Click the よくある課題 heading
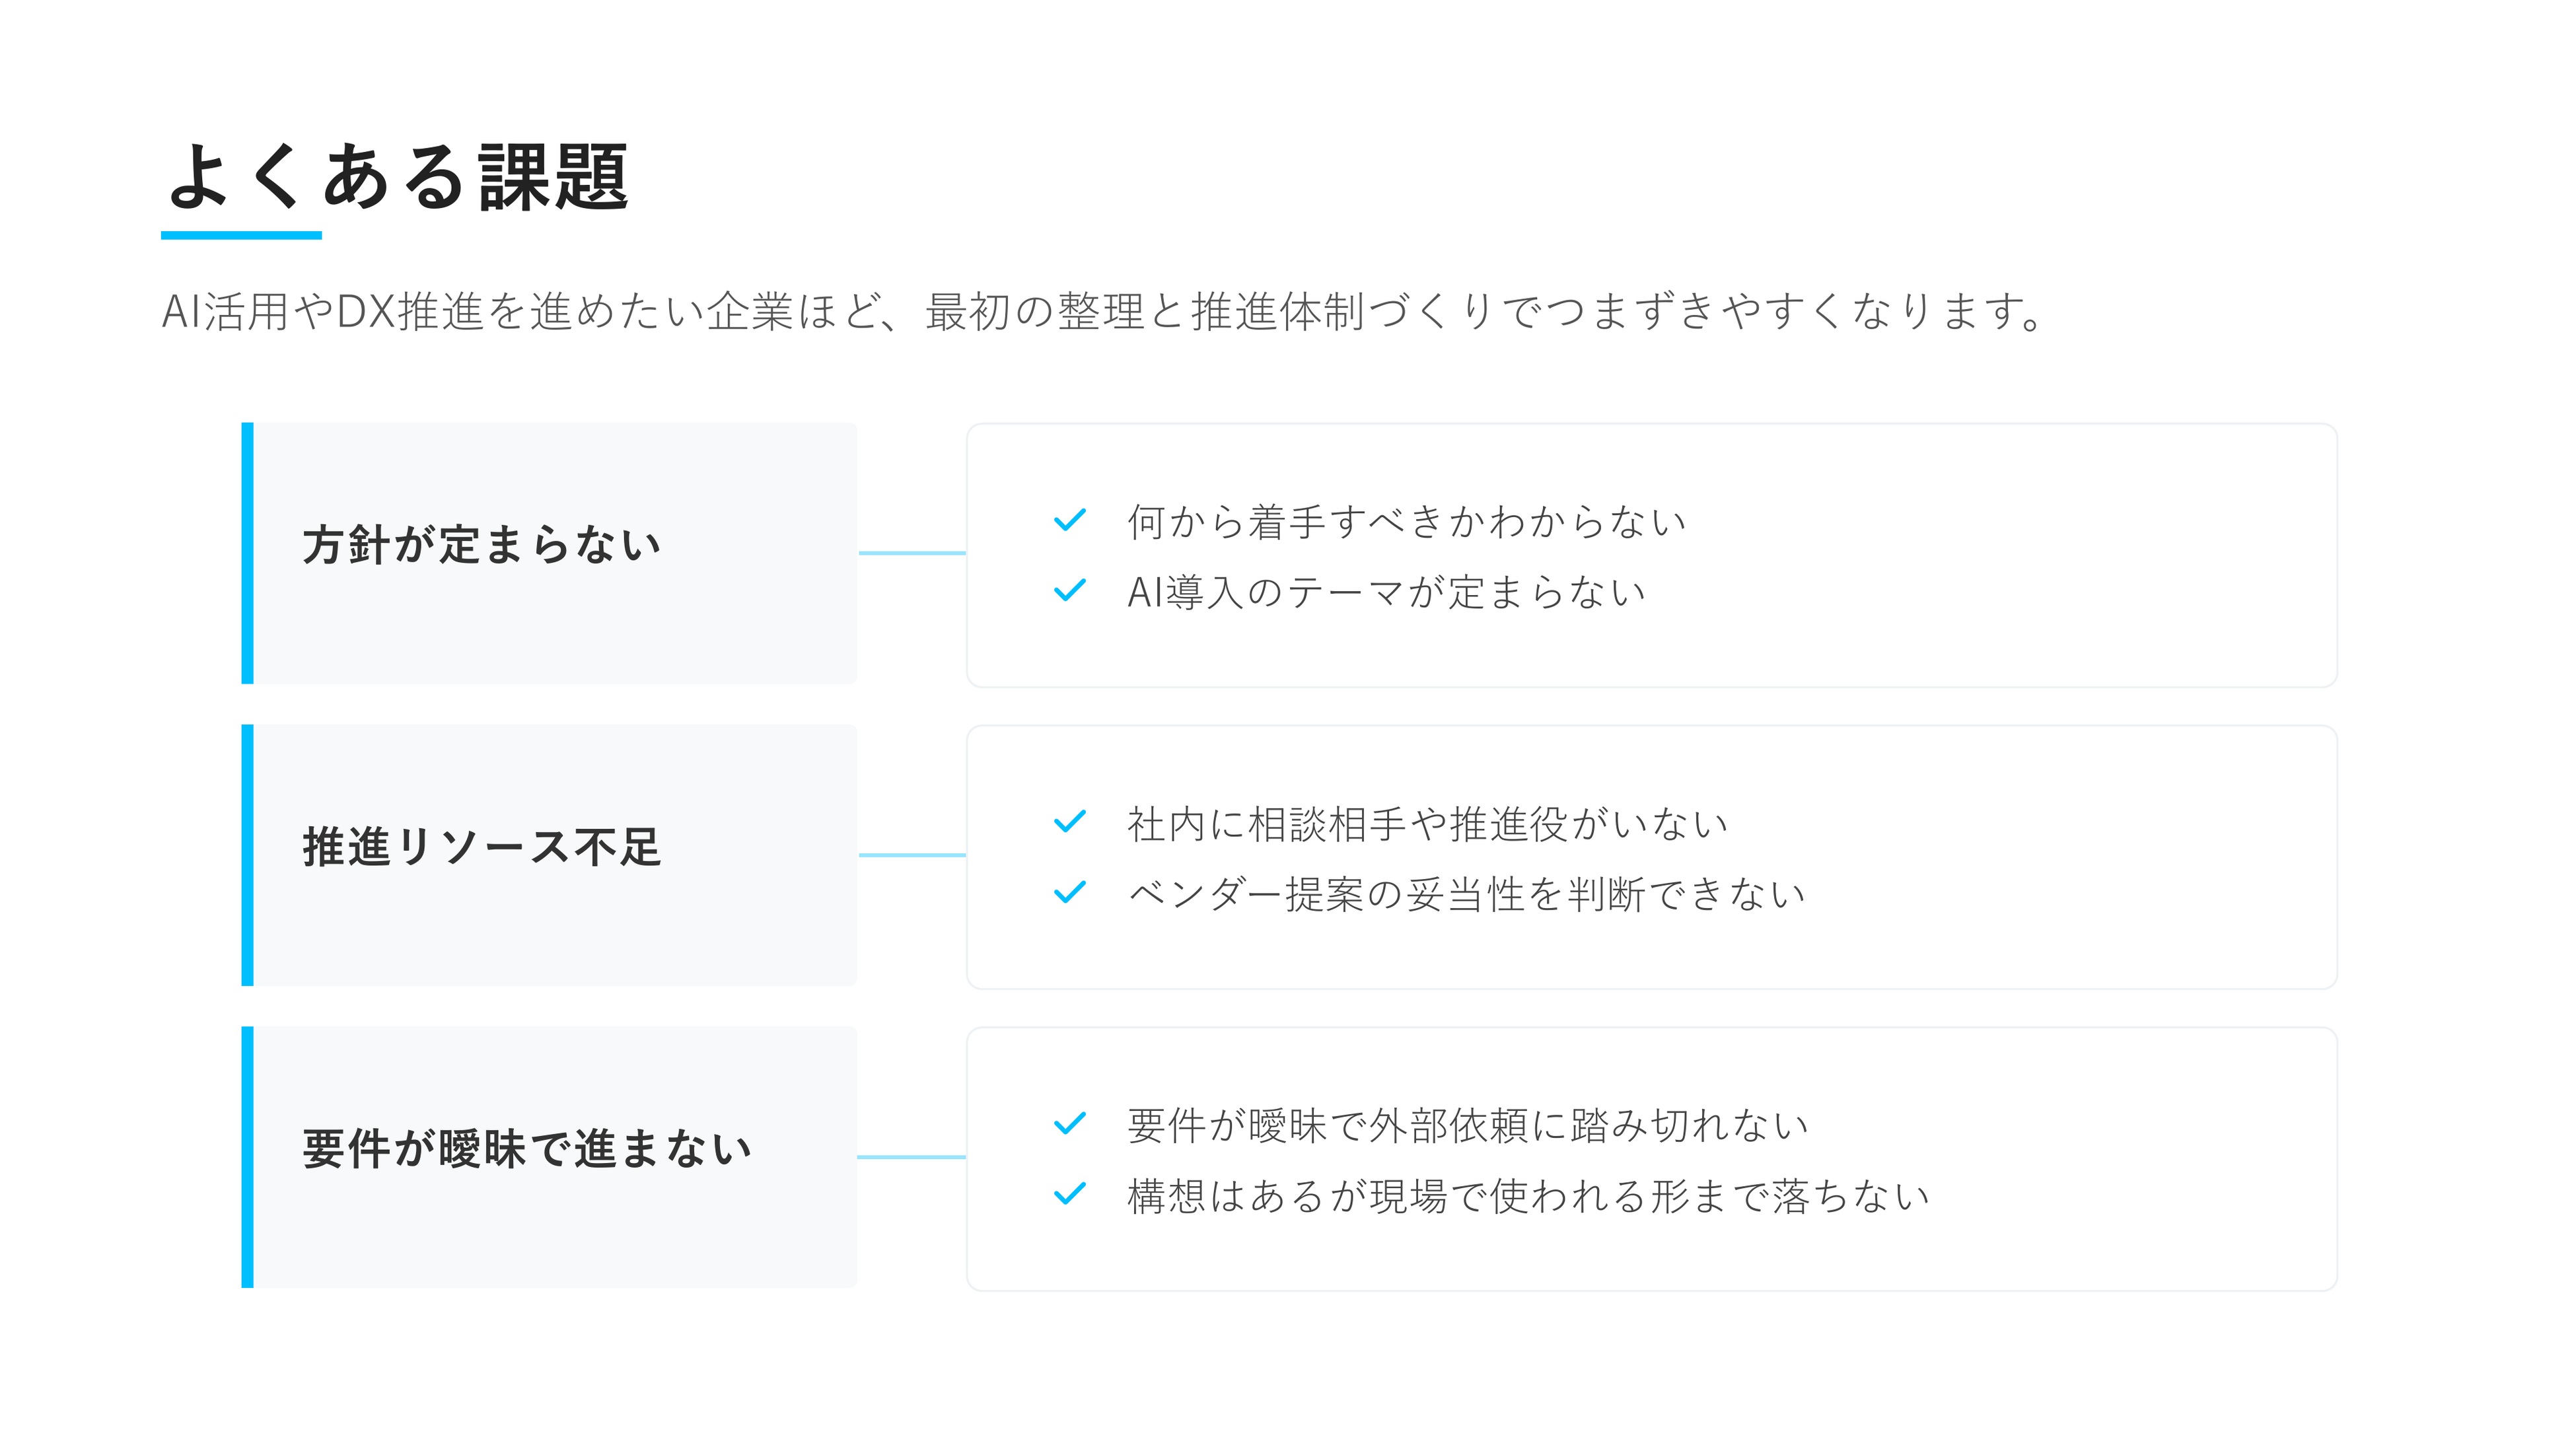This screenshot has height=1449, width=2576. [397, 177]
